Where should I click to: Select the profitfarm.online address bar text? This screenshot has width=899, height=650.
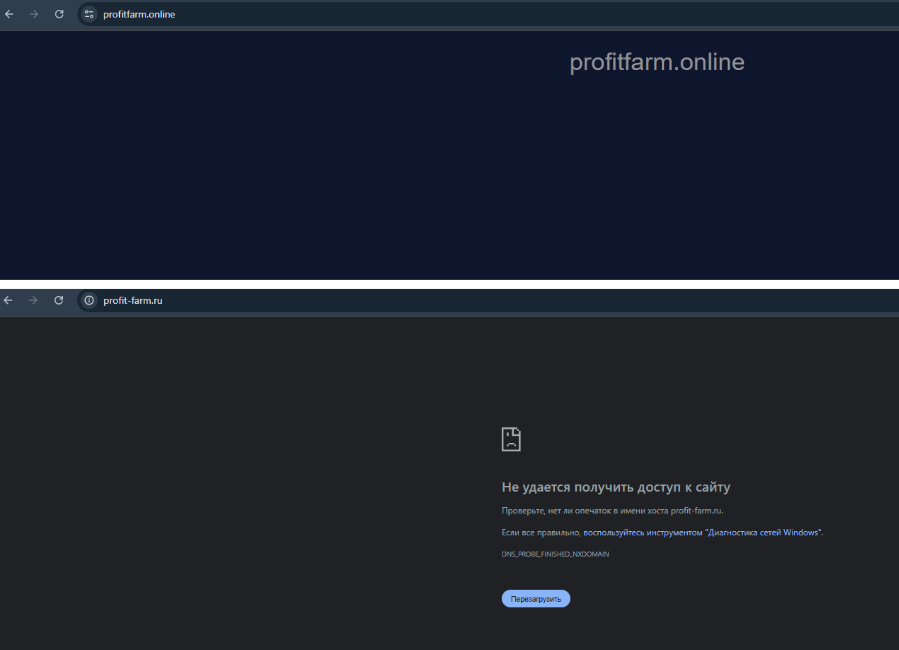(x=139, y=14)
